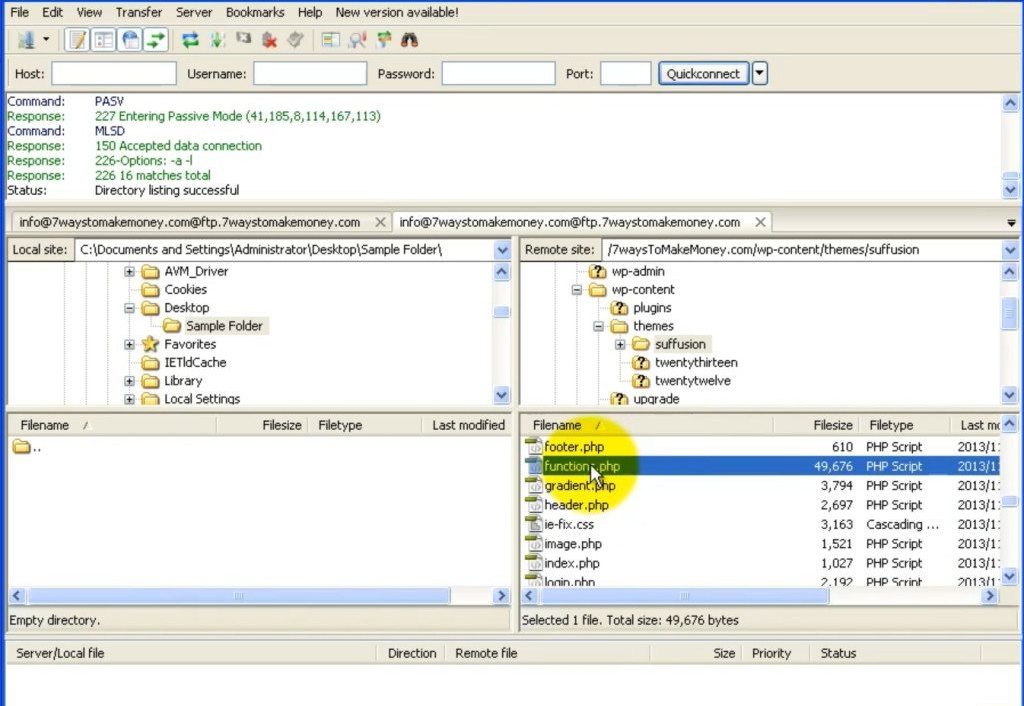Click in the Host input field
Viewport: 1024px width, 706px height.
click(x=114, y=73)
